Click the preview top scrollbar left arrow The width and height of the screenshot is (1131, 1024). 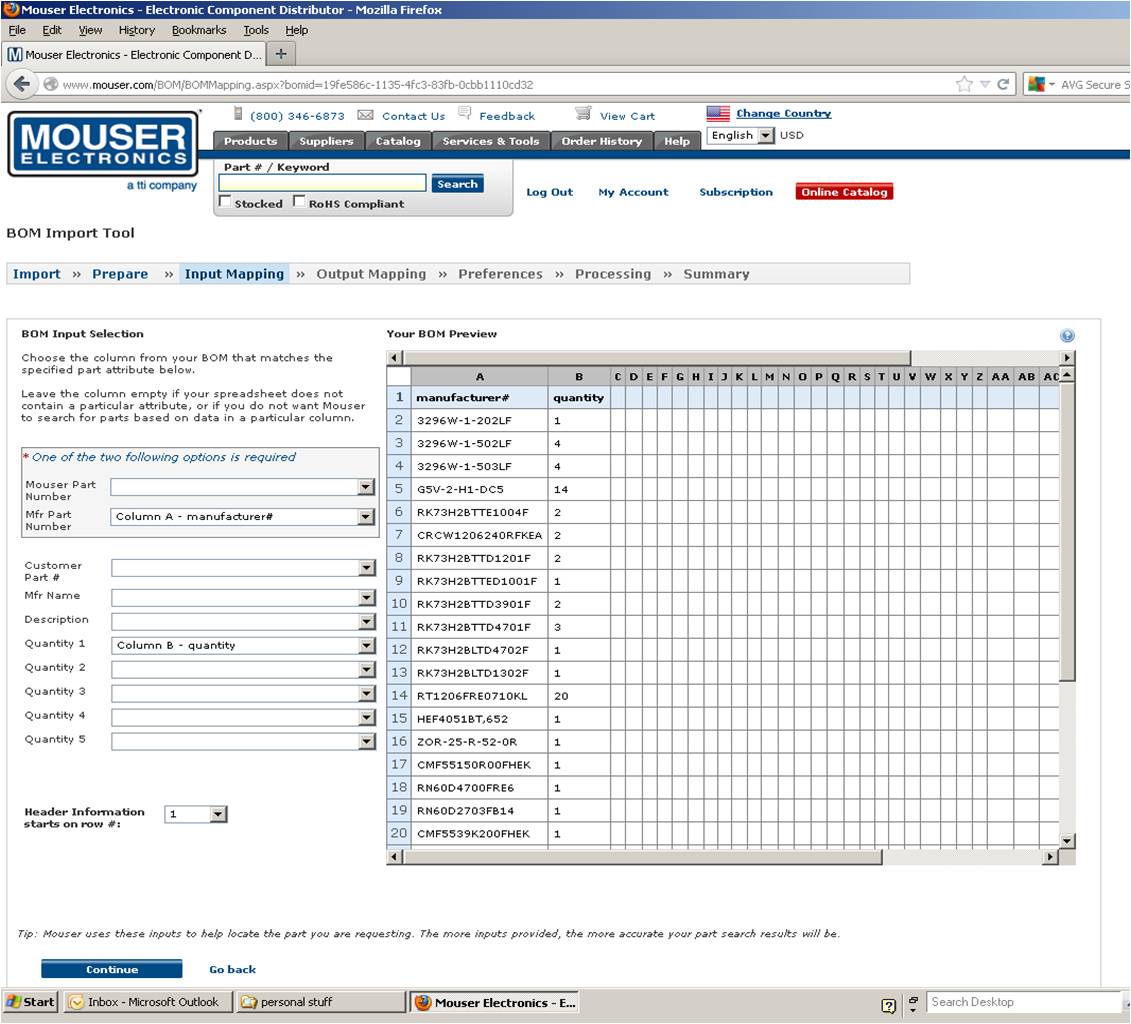point(394,358)
